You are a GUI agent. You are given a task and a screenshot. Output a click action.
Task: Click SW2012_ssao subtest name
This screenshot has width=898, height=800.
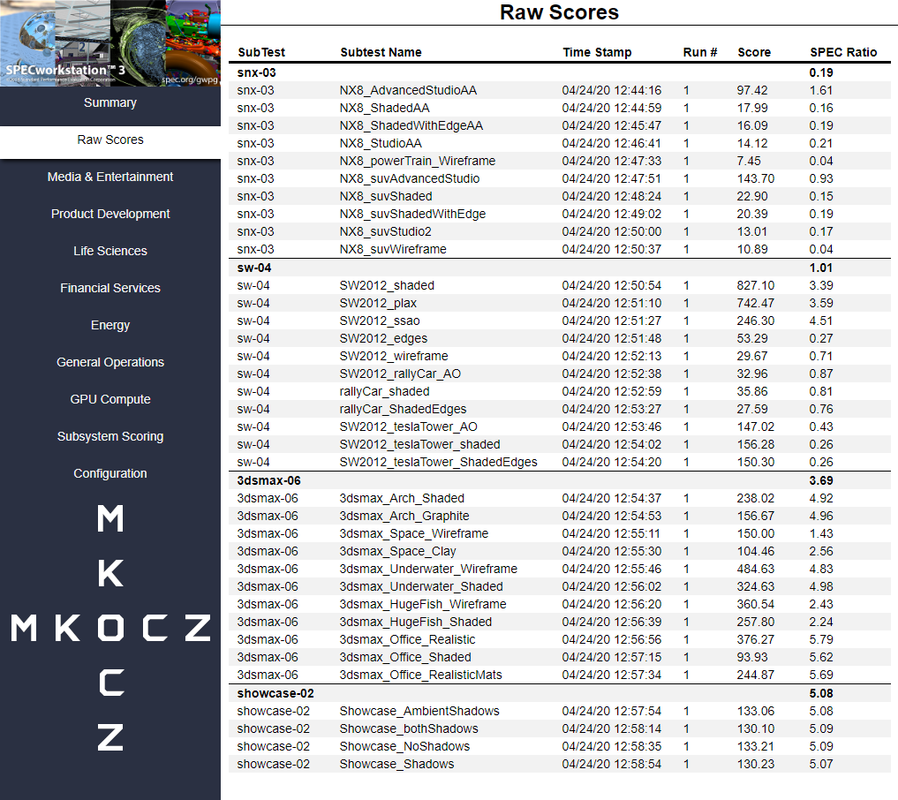tap(380, 321)
